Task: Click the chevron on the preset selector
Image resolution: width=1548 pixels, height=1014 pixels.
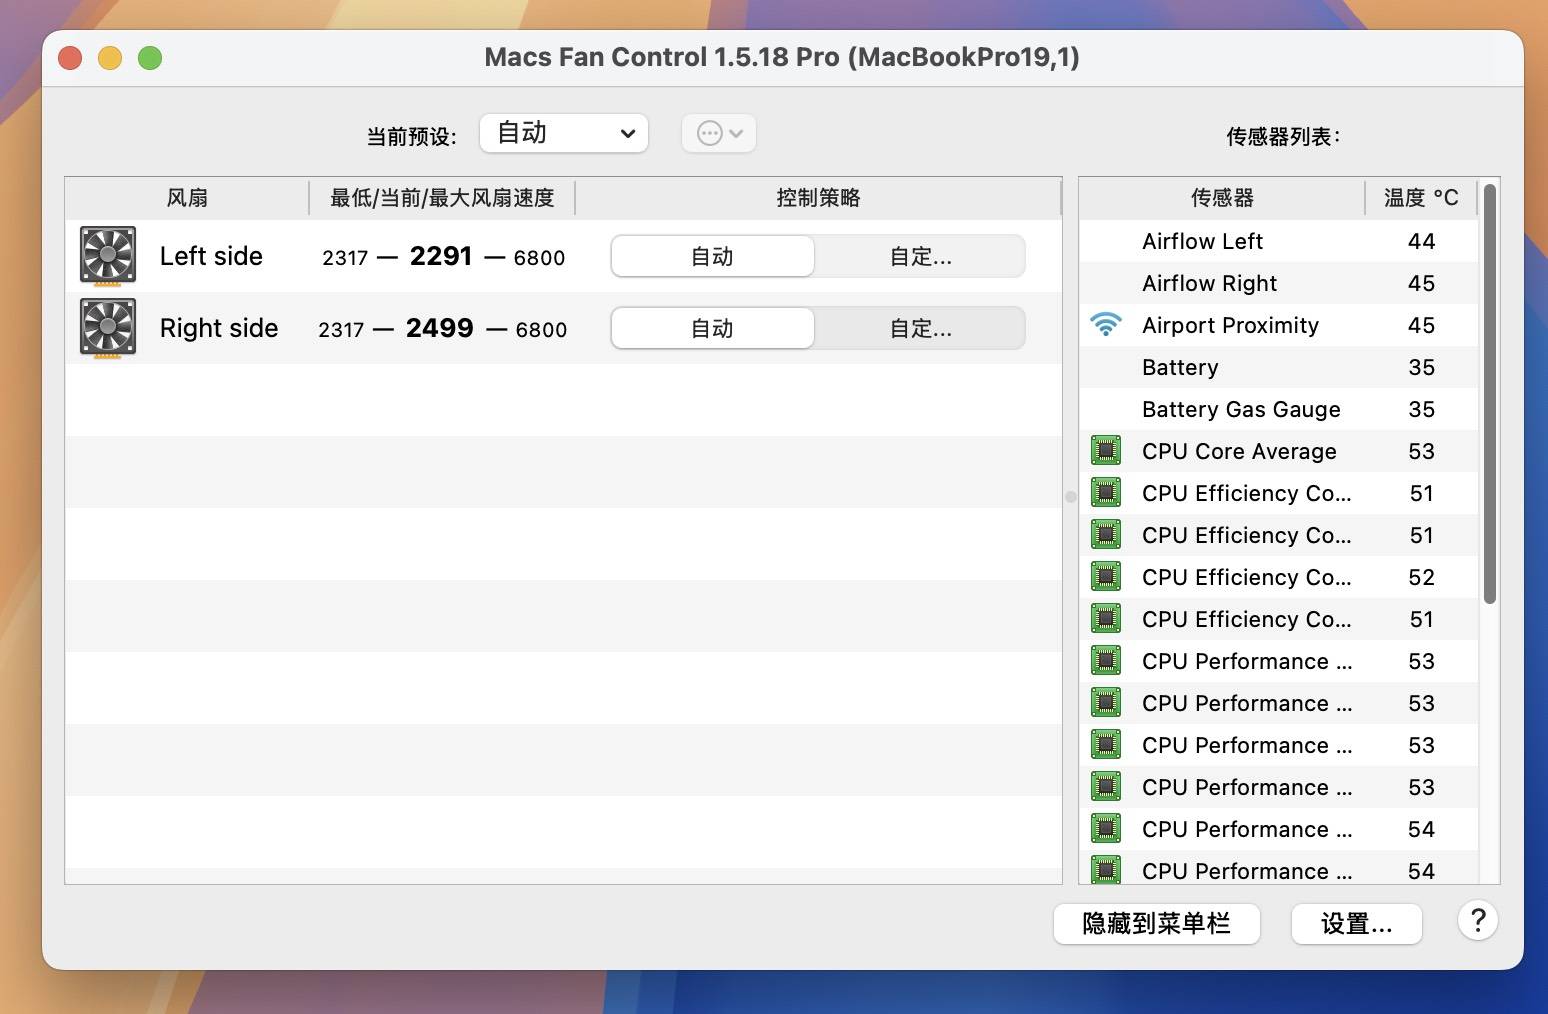Action: tap(628, 133)
